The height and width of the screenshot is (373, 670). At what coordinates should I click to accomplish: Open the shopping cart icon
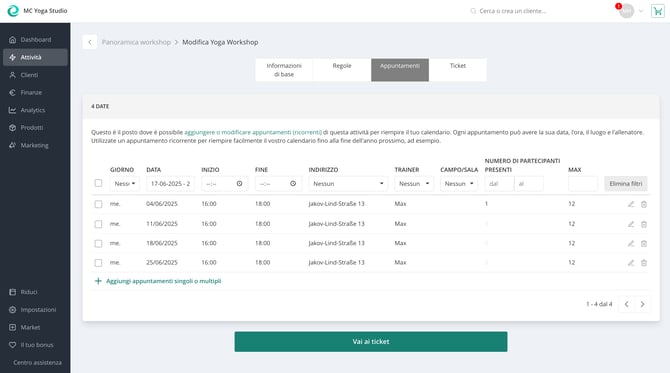658,11
